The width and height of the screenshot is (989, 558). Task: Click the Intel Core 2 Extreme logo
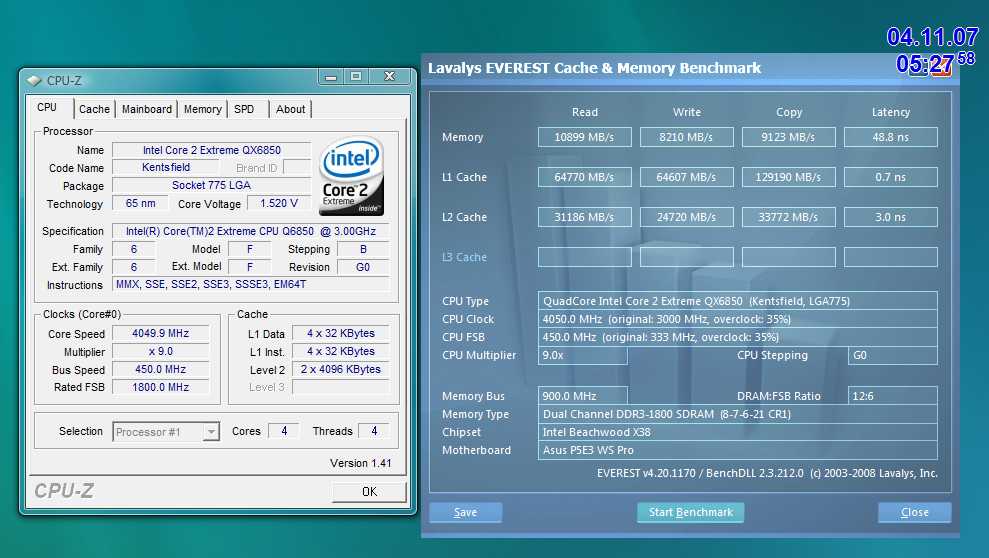351,177
